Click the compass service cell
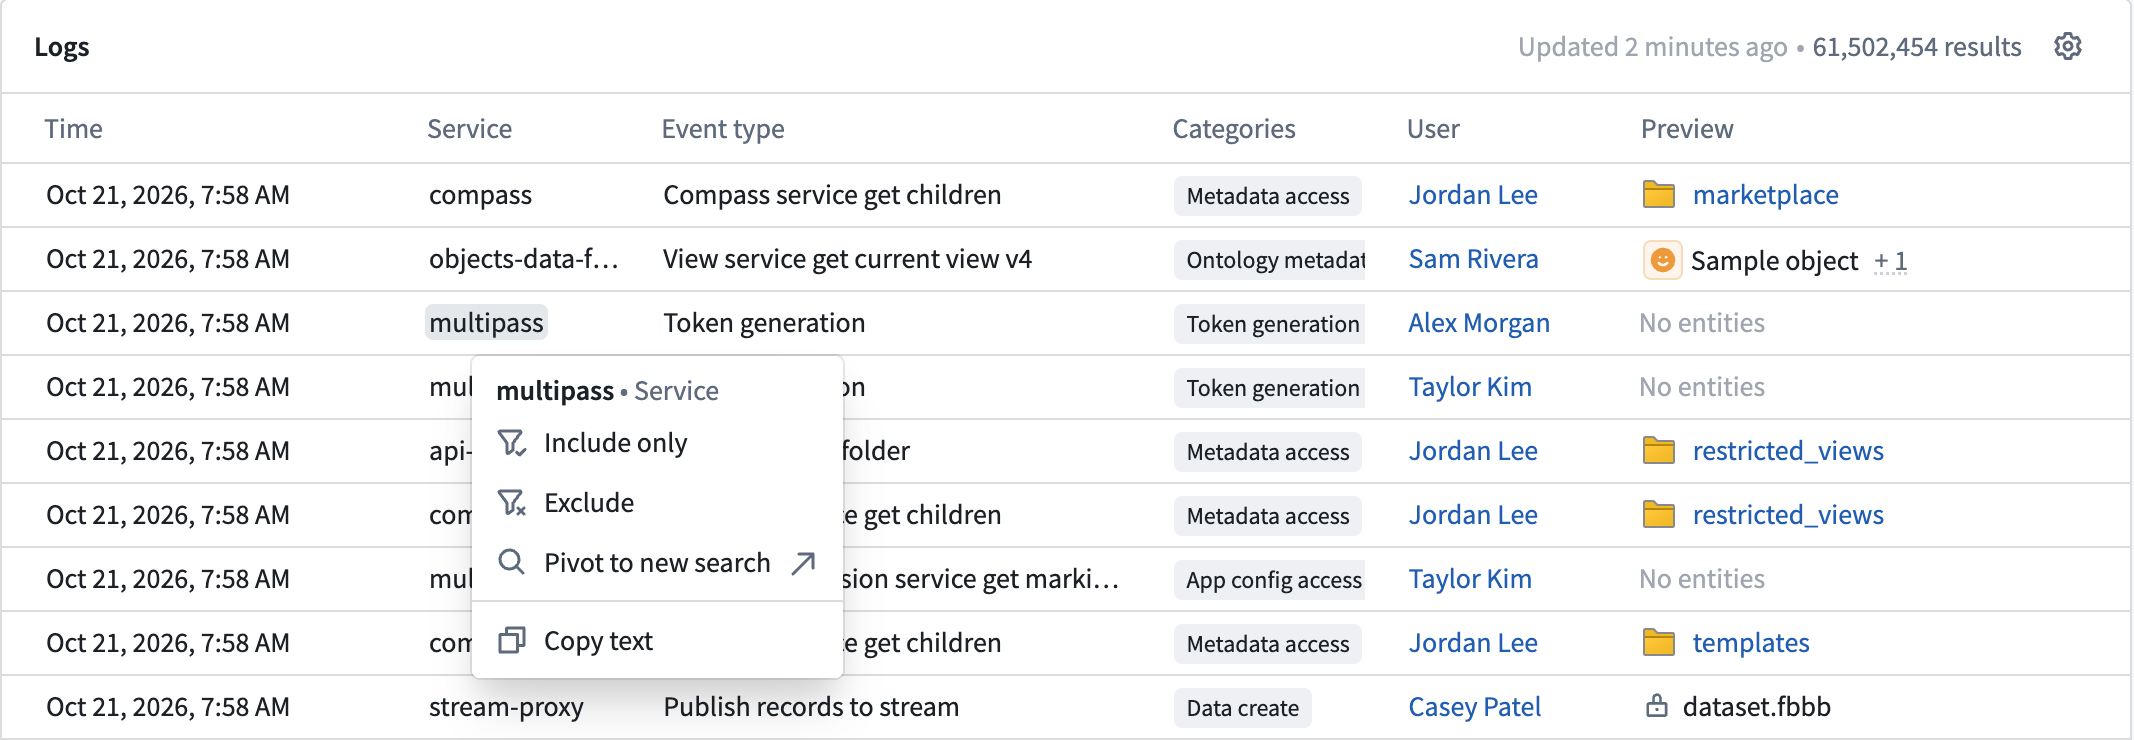The width and height of the screenshot is (2134, 740). pos(480,195)
